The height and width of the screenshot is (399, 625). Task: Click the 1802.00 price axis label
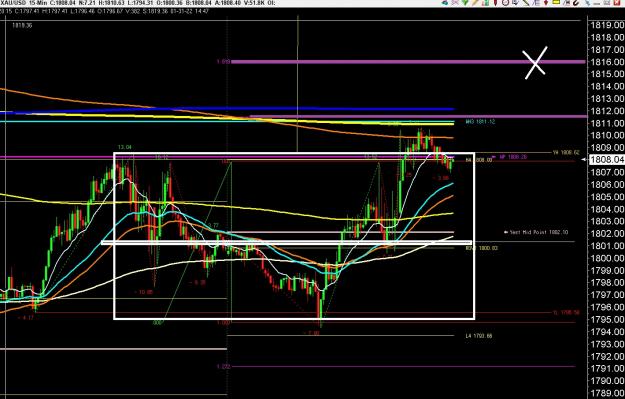[x=607, y=233]
